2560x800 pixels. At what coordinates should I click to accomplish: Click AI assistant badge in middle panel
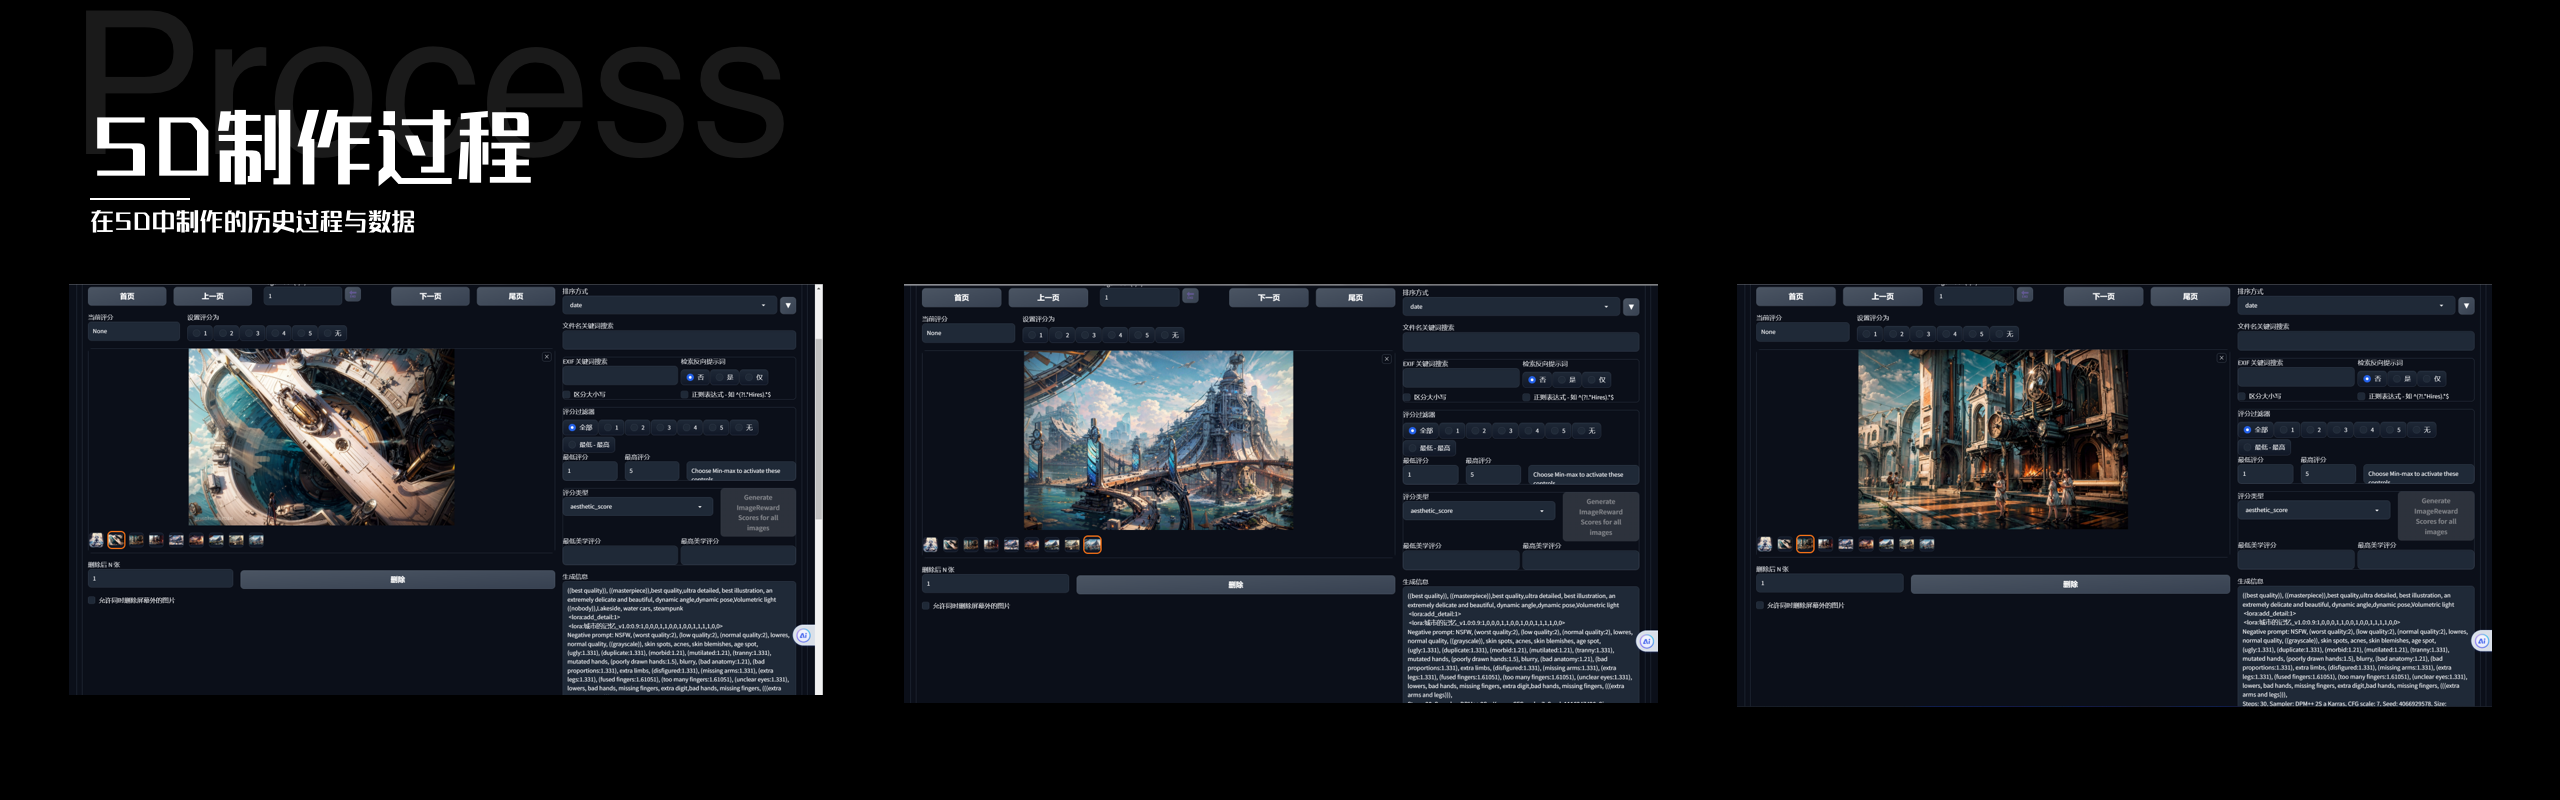[x=1646, y=641]
